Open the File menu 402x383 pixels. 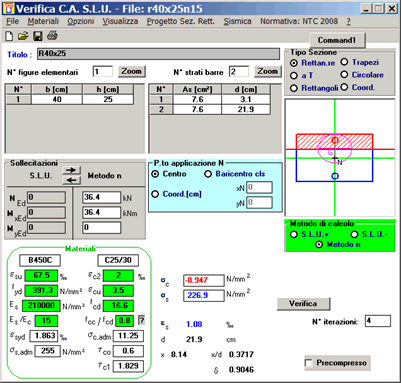[x=13, y=21]
